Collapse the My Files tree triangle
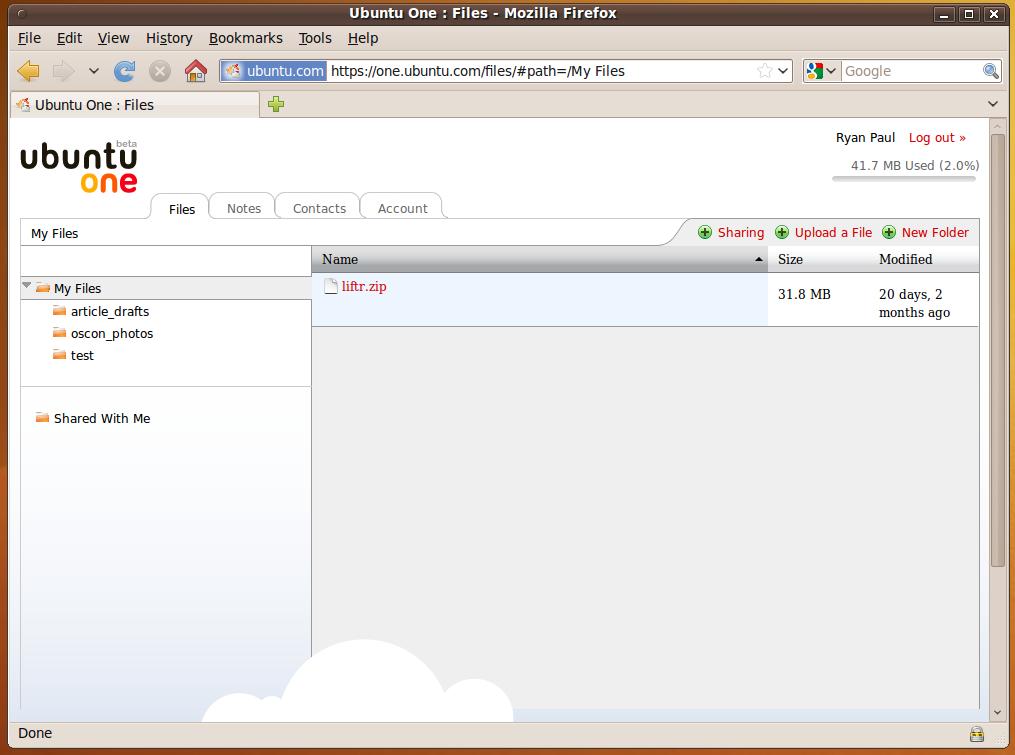The image size is (1015, 755). pos(27,285)
